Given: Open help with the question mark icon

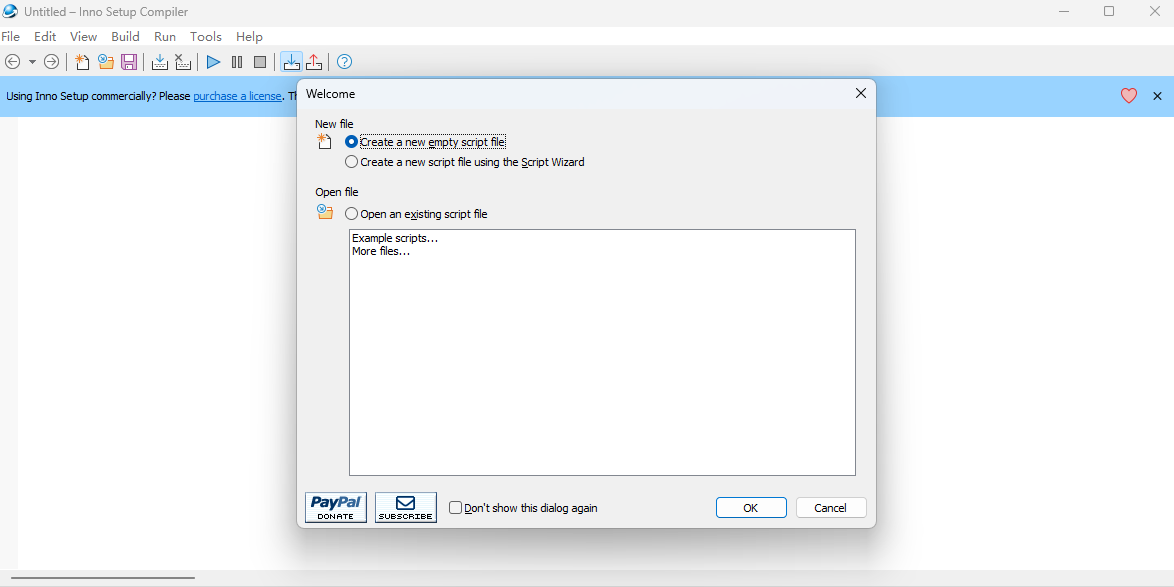Looking at the screenshot, I should click(x=343, y=61).
